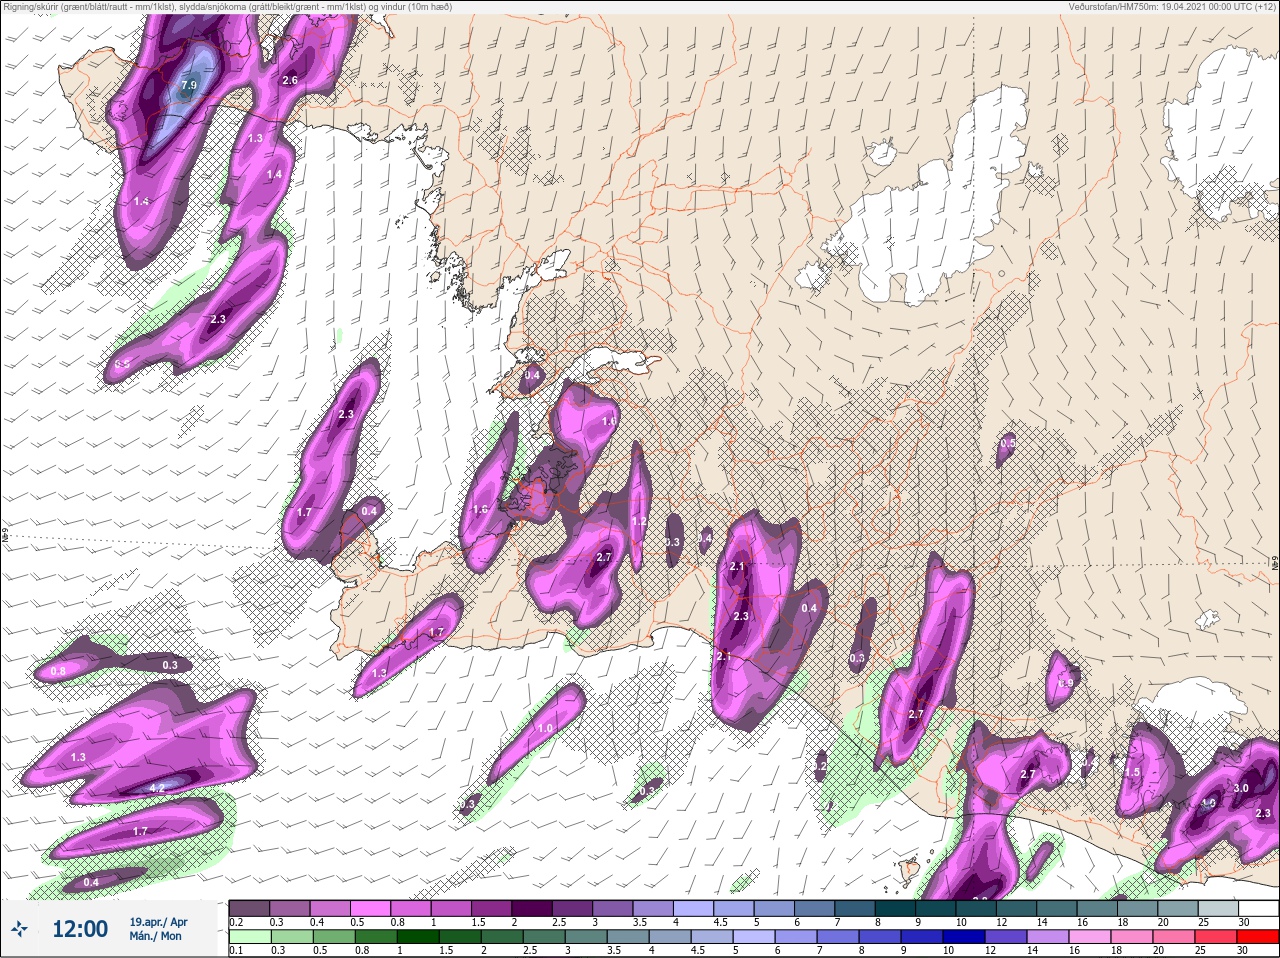Click upper legend lavender swatch between 4 and 4.5
The image size is (1280, 958).
pyautogui.click(x=694, y=908)
